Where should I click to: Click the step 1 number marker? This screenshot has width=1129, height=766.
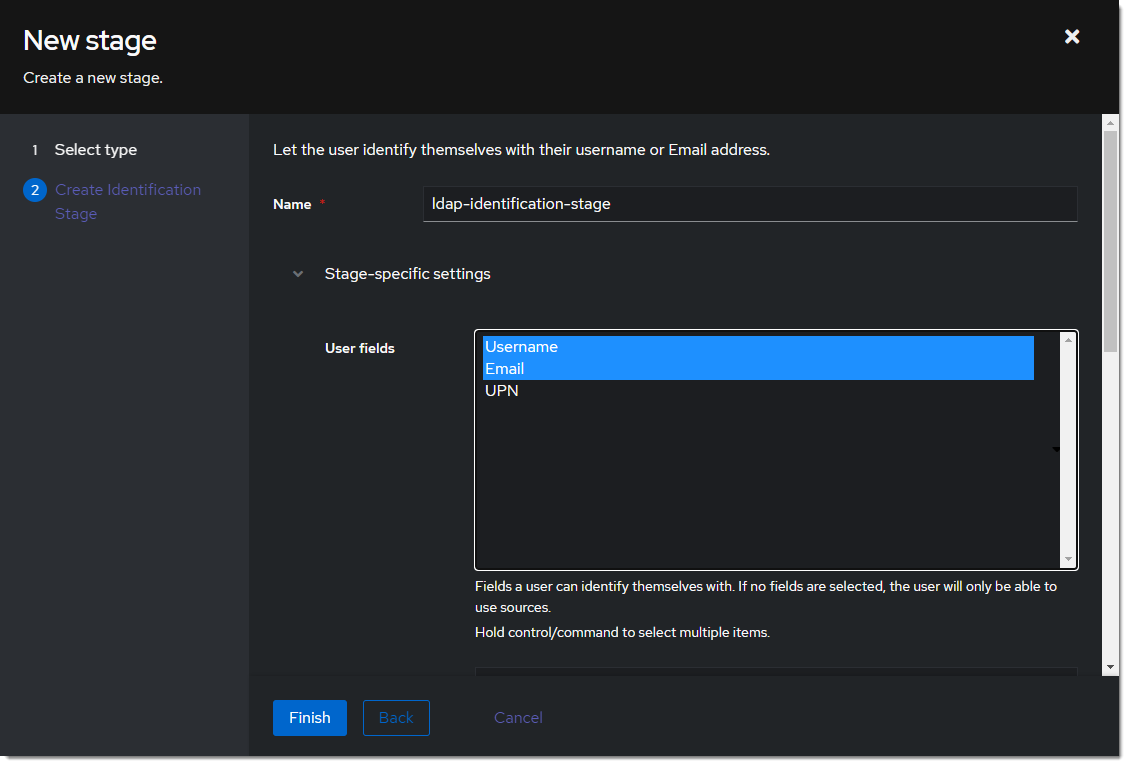point(34,149)
